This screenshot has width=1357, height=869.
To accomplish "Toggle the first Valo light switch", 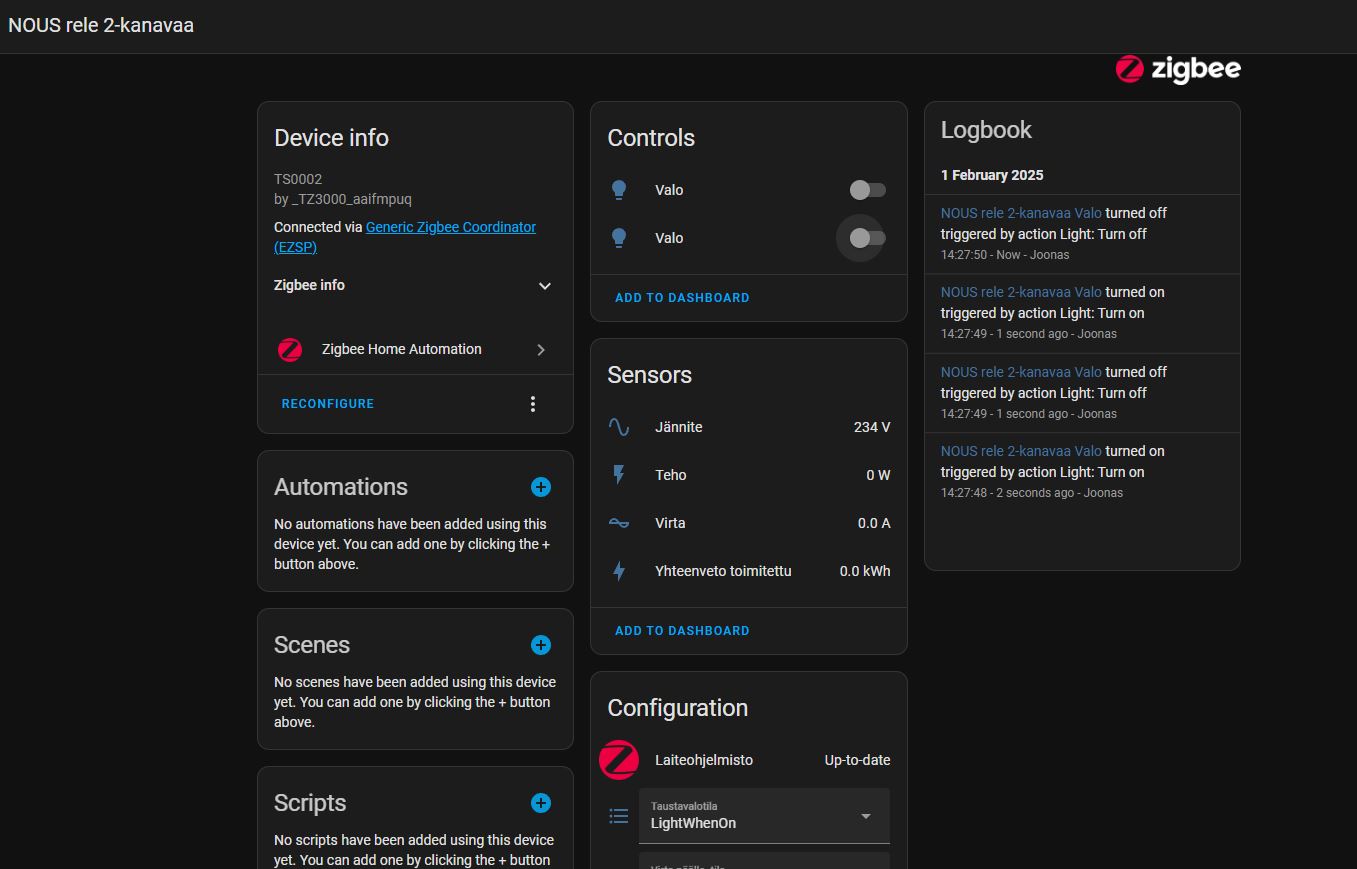I will point(867,190).
